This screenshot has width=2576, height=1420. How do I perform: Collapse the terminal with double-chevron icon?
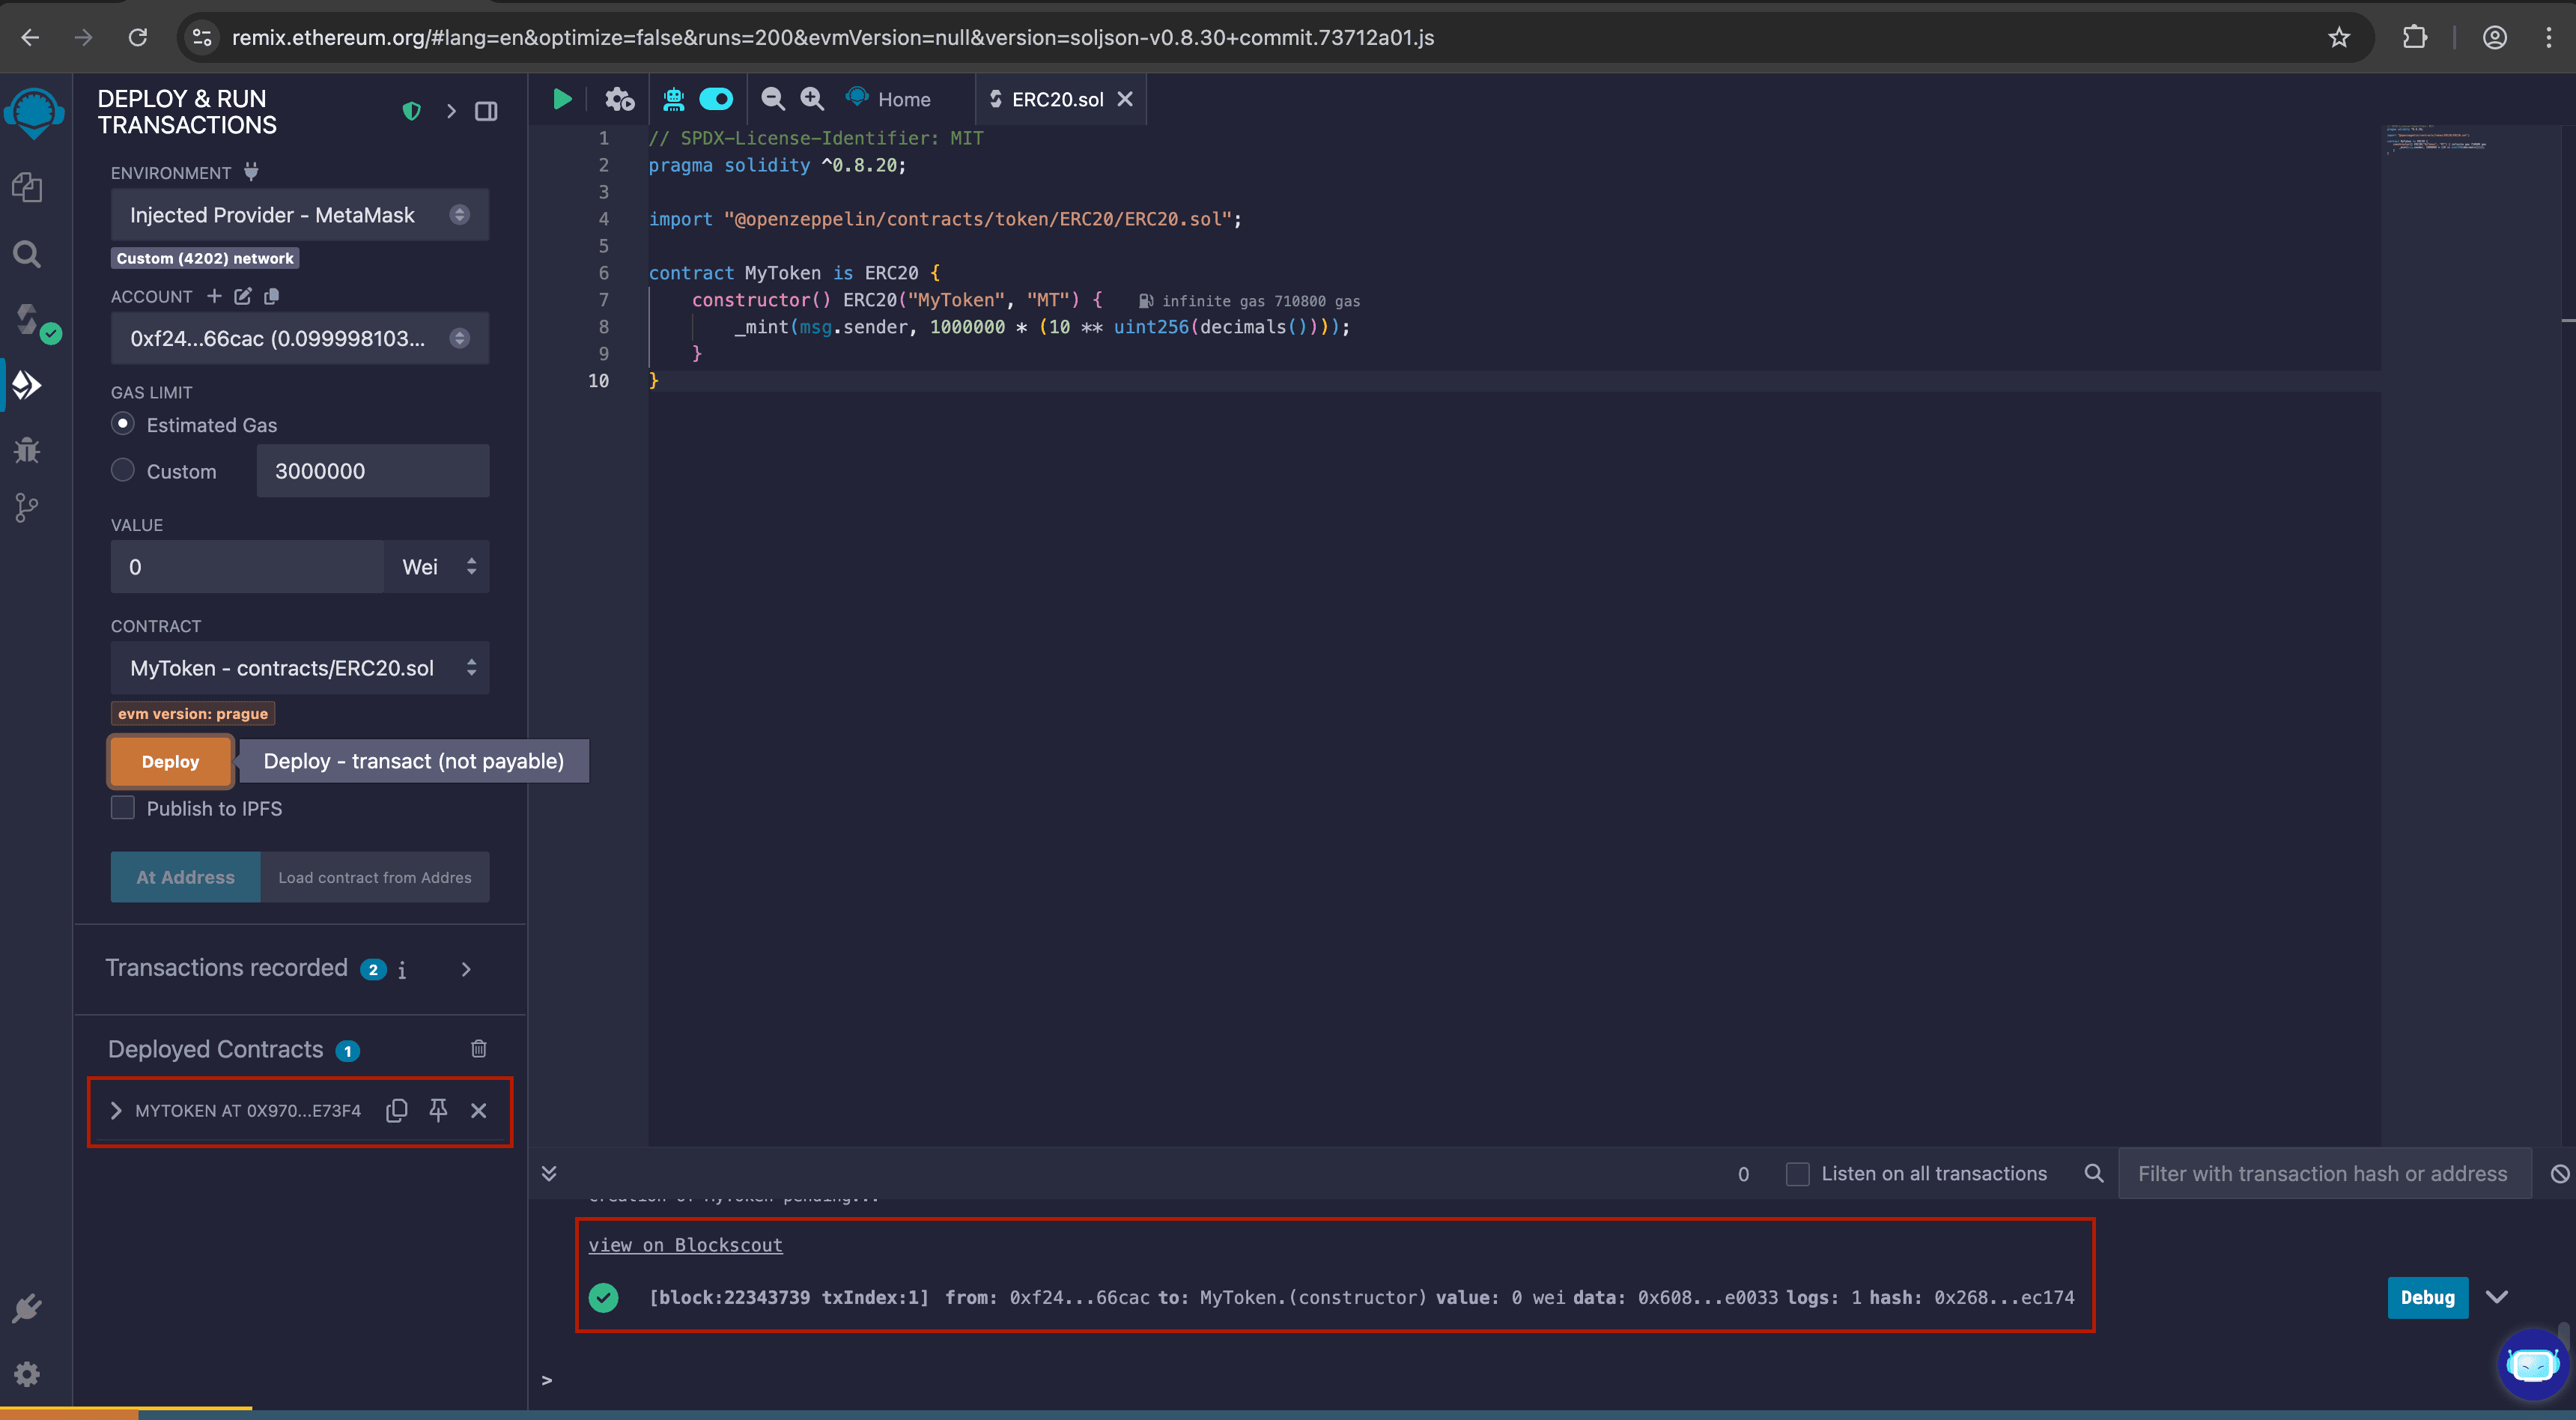549,1173
